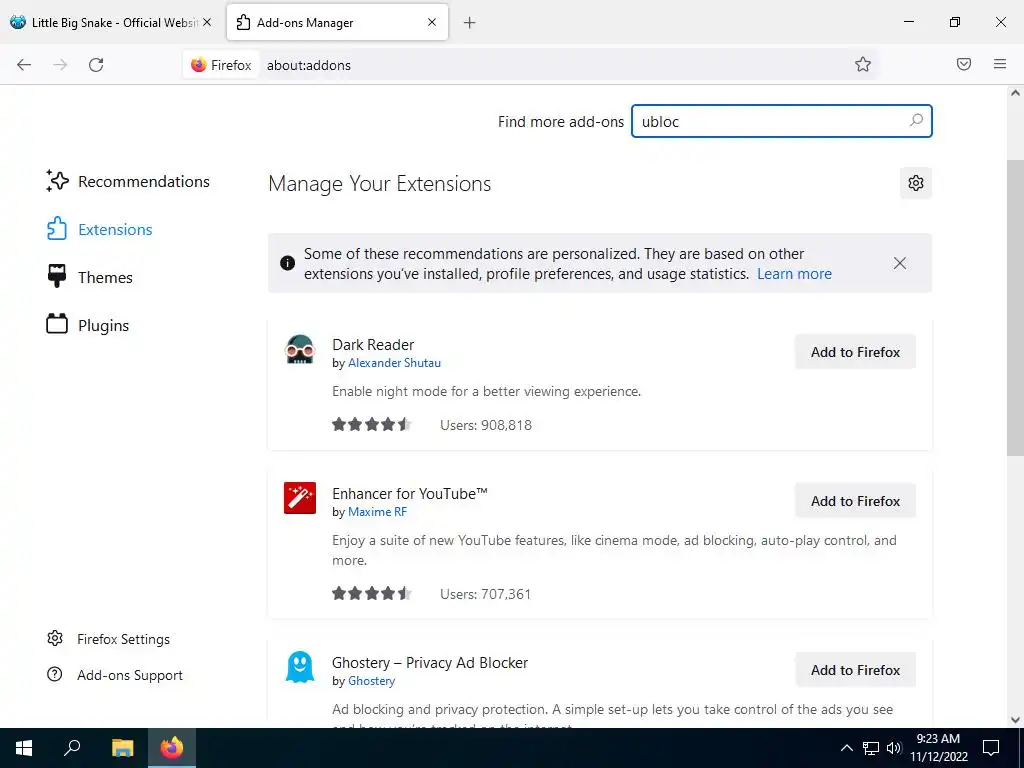The height and width of the screenshot is (768, 1024).
Task: Open the Add-ons Support link
Action: point(115,675)
